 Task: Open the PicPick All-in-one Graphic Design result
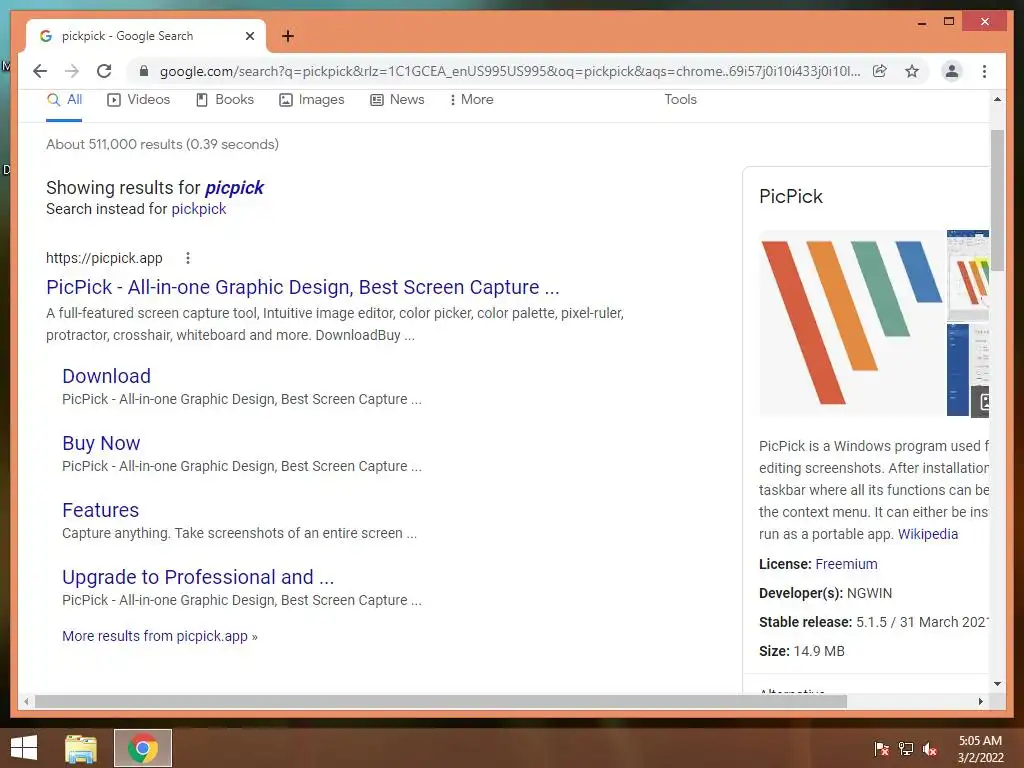click(302, 287)
